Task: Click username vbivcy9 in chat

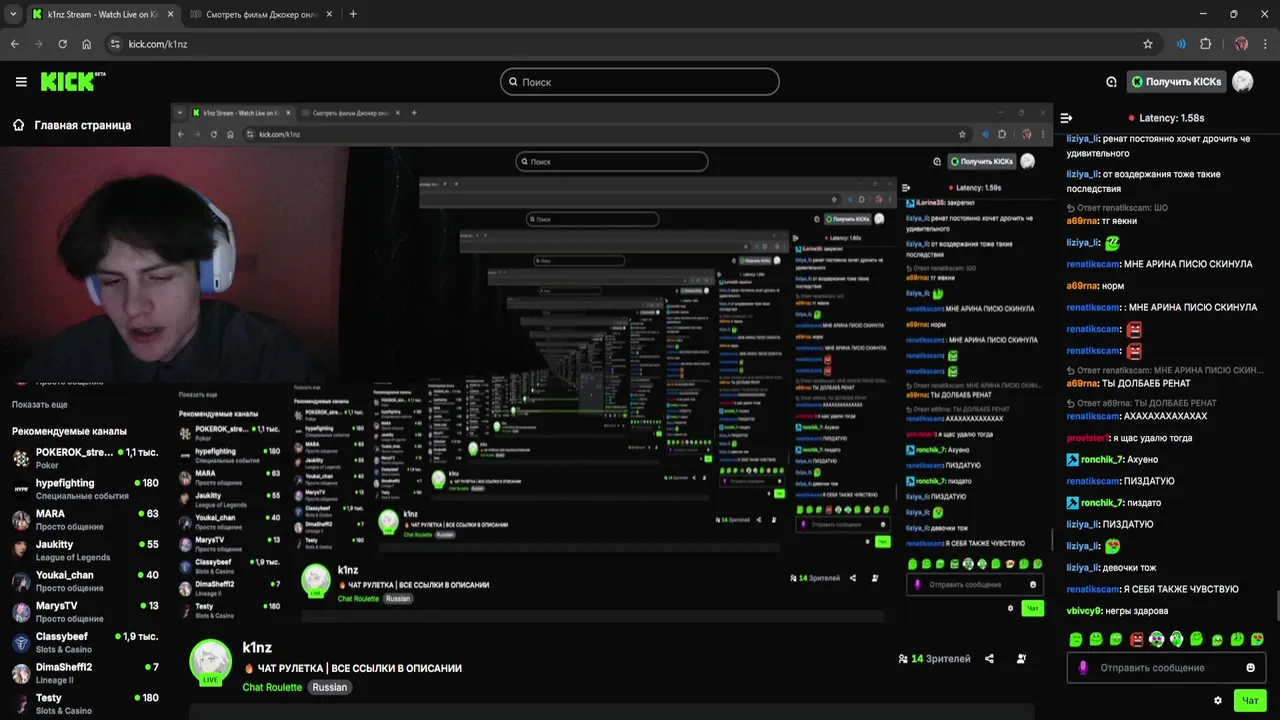Action: [1083, 611]
